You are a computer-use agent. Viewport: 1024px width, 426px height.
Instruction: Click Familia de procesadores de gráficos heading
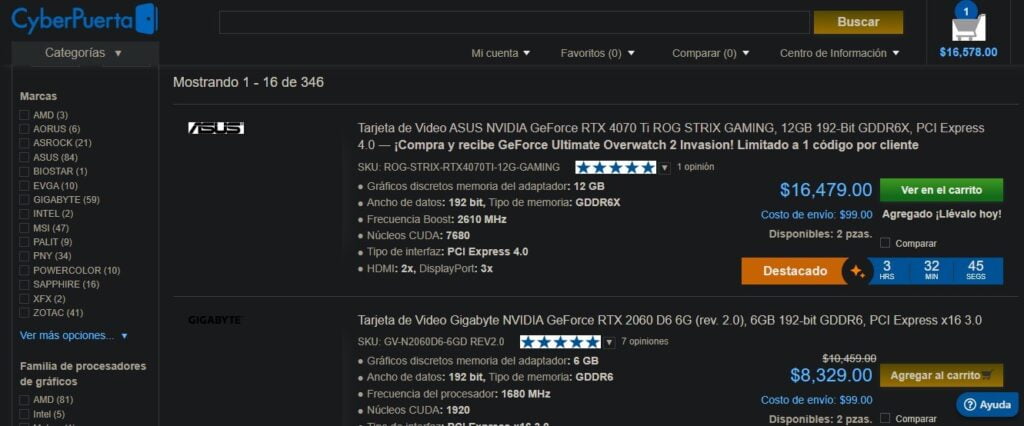83,374
